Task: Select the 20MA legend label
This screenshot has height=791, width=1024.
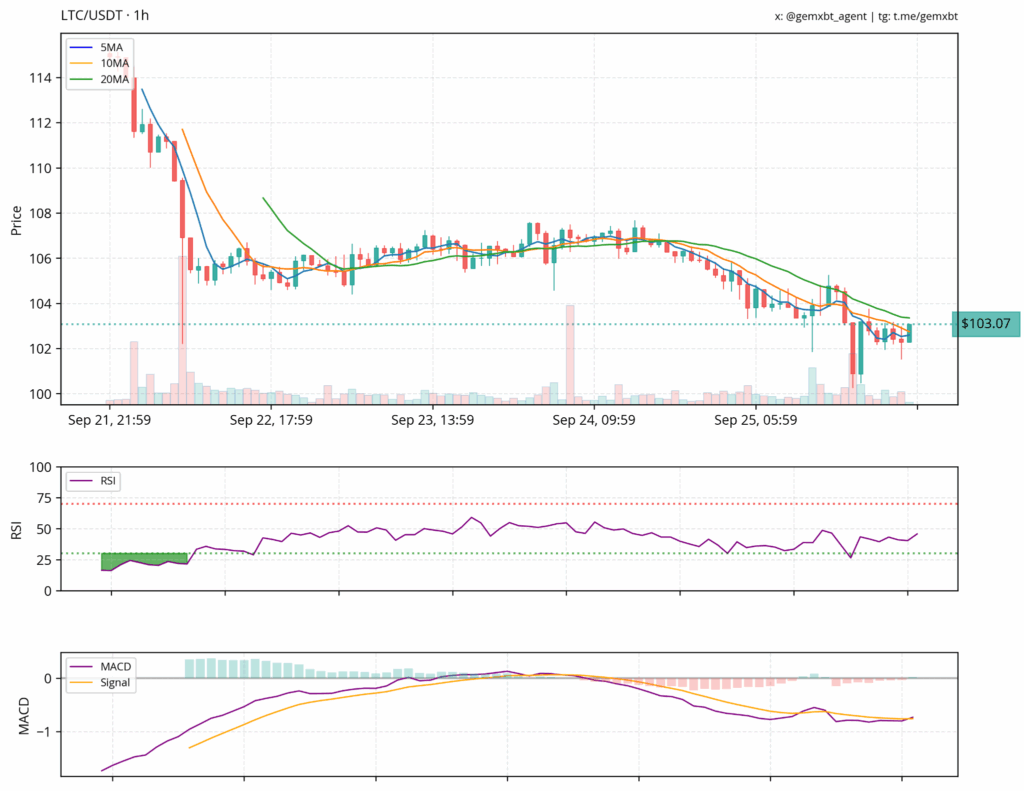Action: [114, 80]
